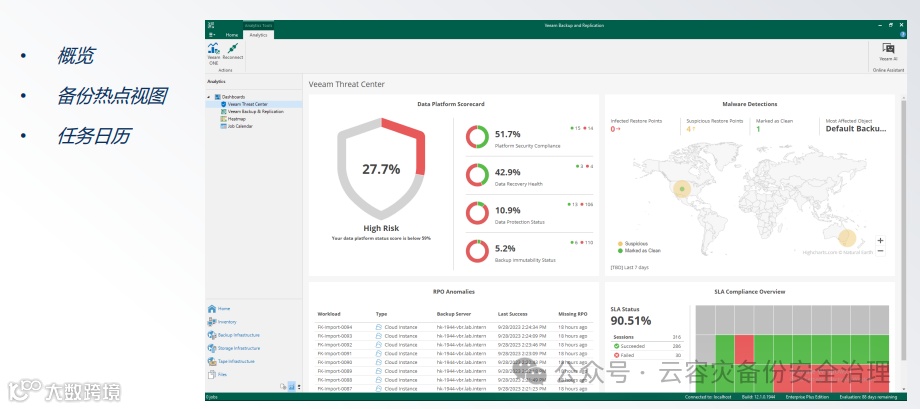The image size is (920, 409).
Task: Click cloud instance icon in FK-Import-0094 row
Action: click(379, 327)
